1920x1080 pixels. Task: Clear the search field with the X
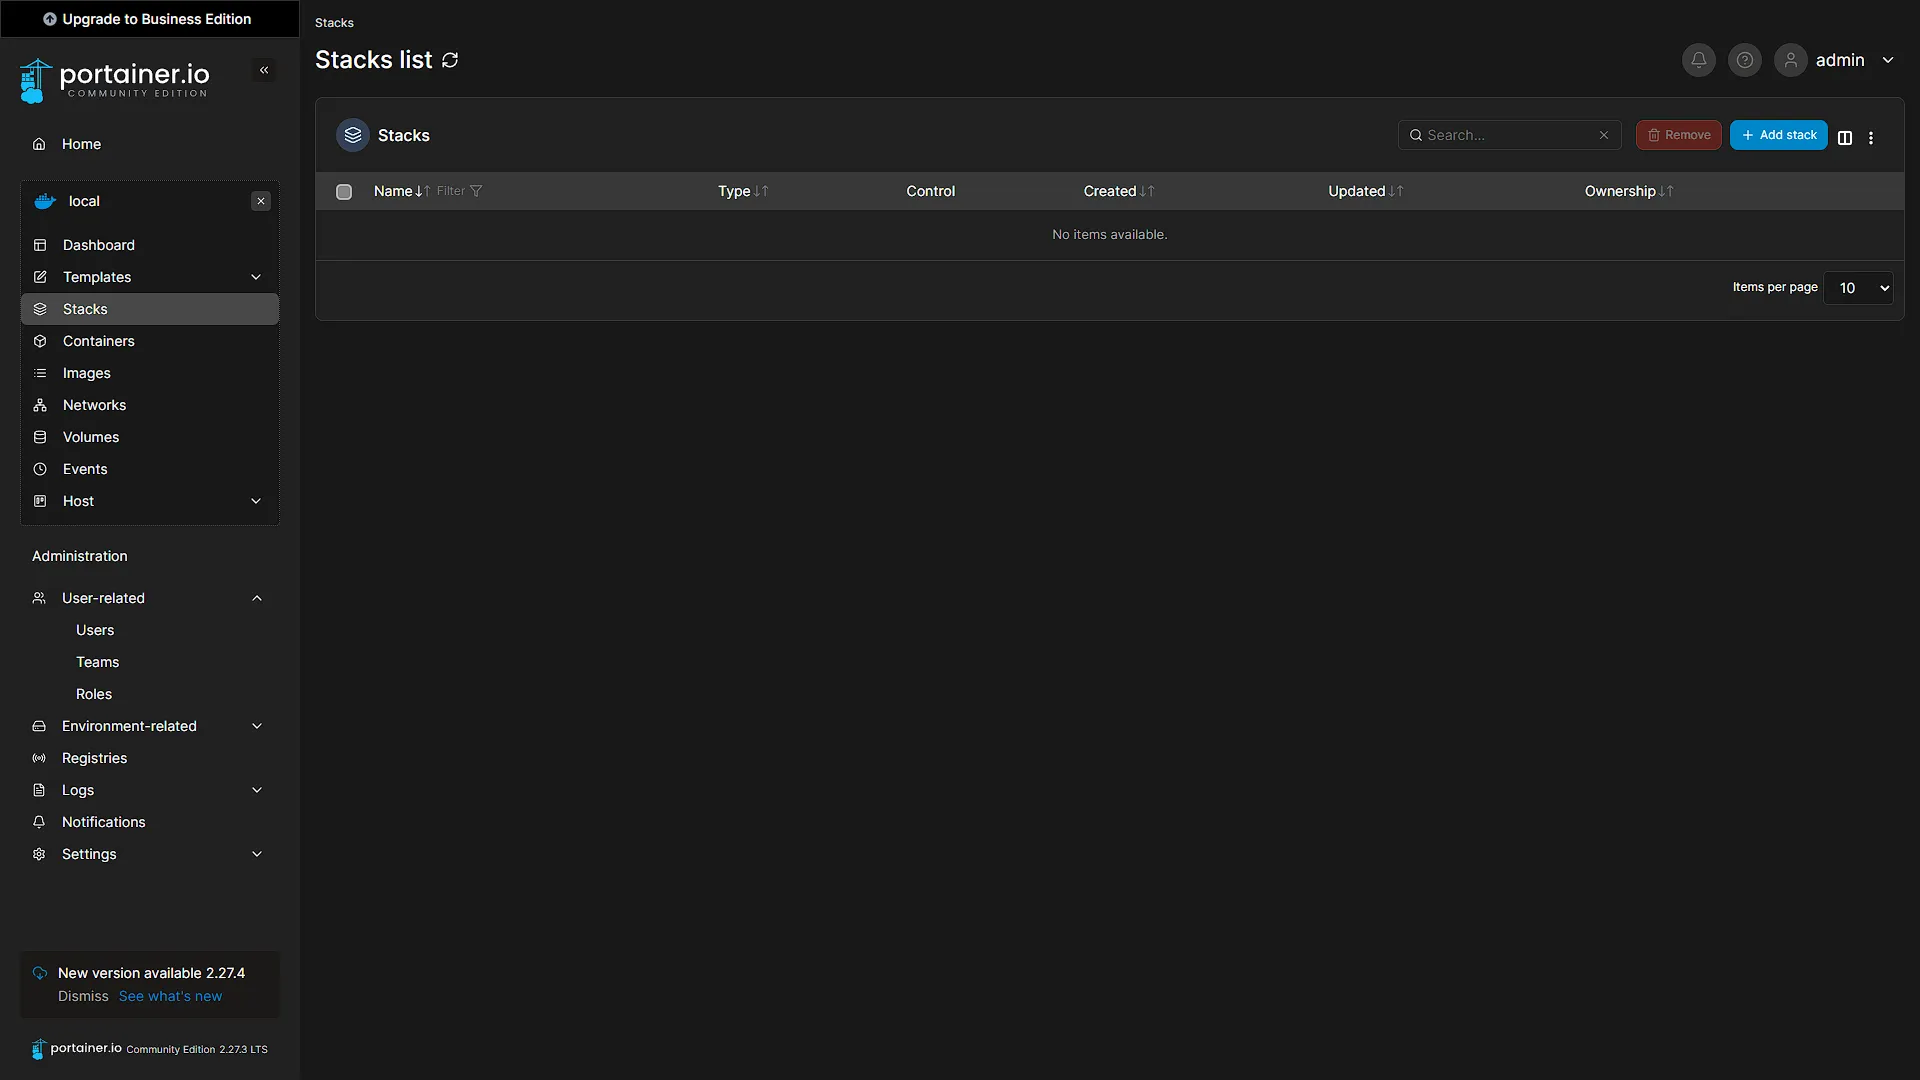1604,135
